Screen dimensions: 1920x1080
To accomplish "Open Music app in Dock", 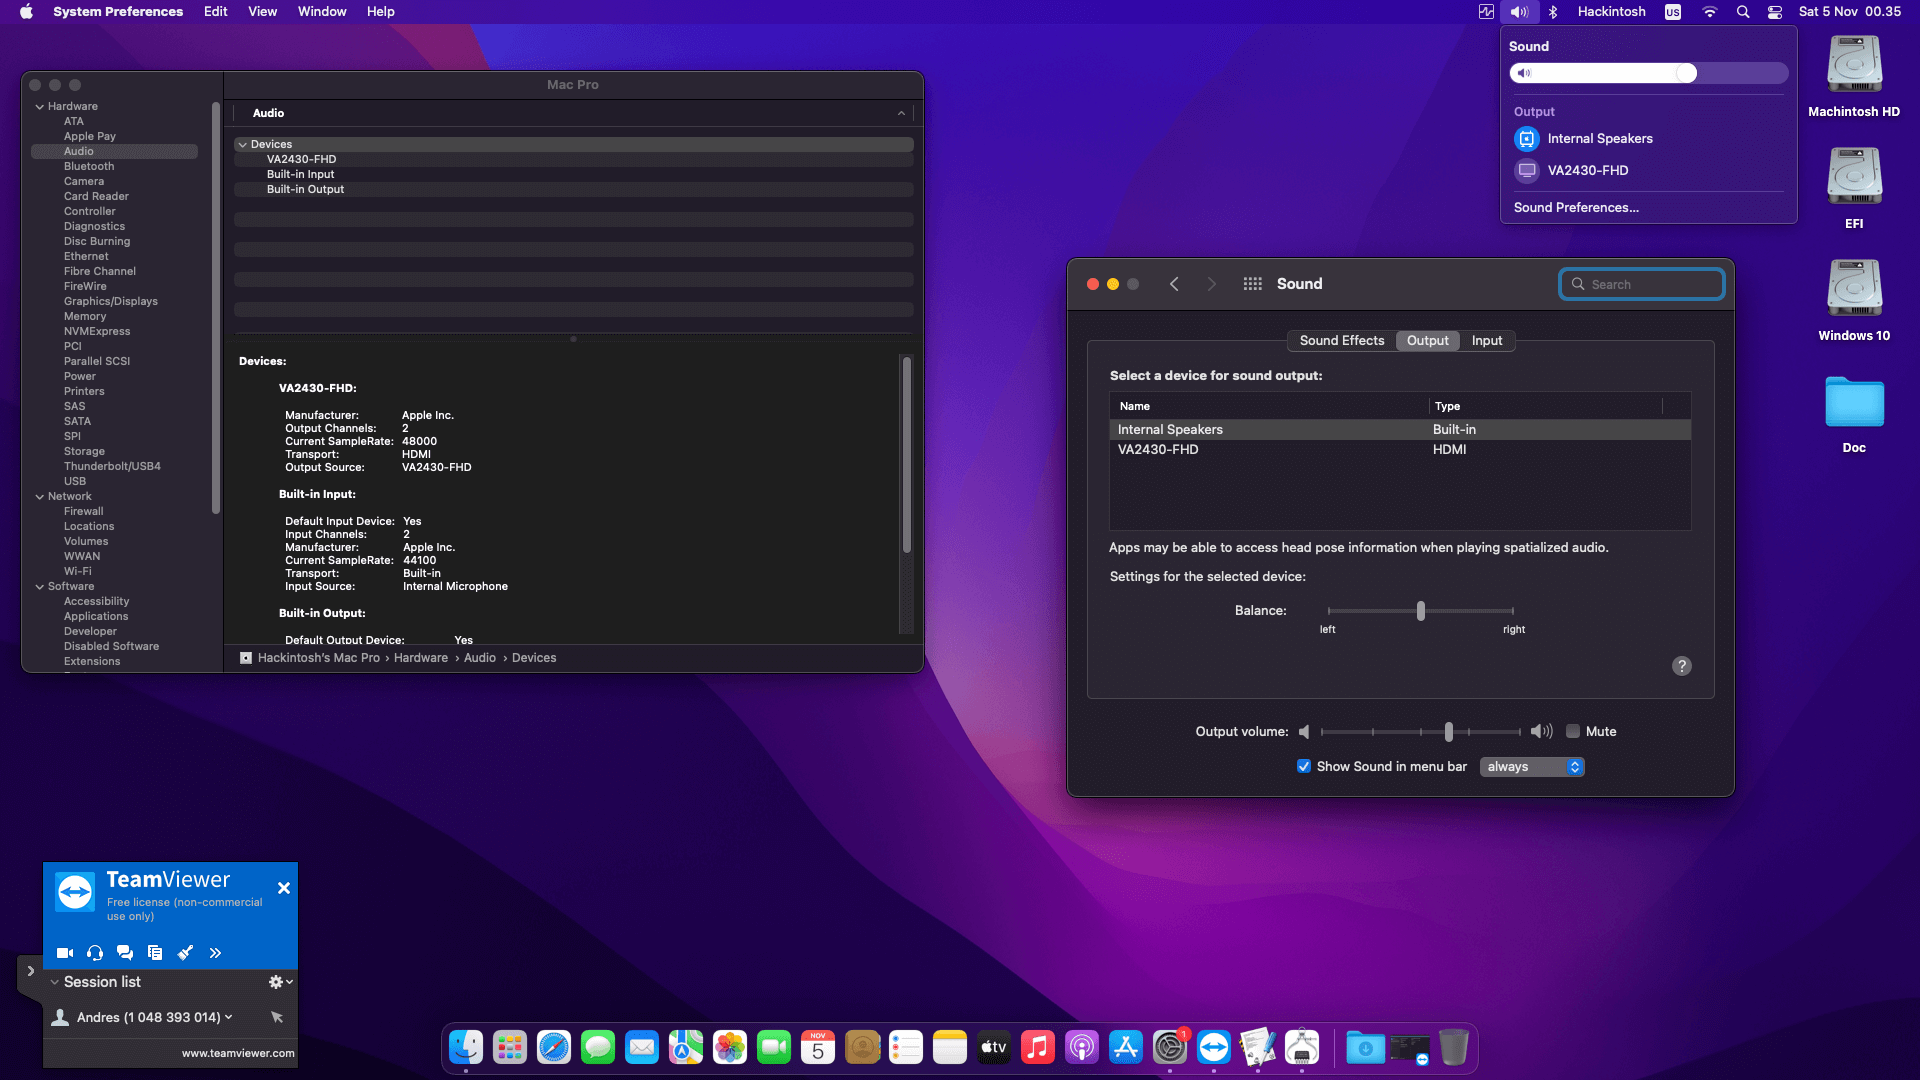I will click(x=1038, y=1047).
